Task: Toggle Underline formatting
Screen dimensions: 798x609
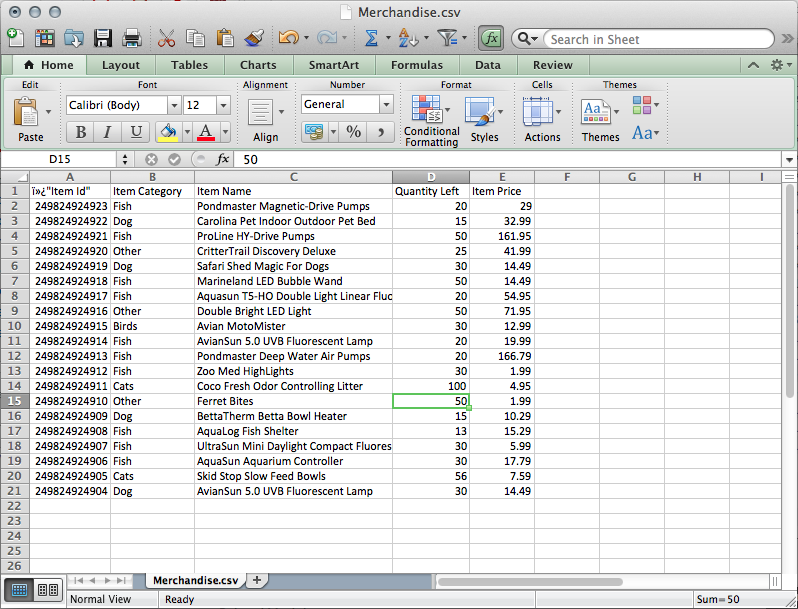Action: point(135,132)
